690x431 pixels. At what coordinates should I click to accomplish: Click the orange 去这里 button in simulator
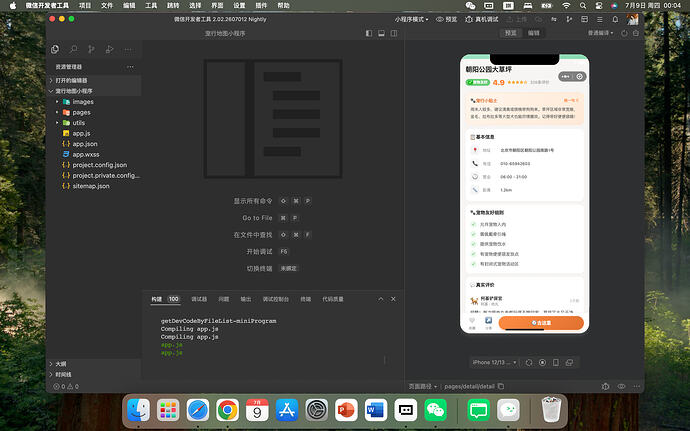[541, 323]
